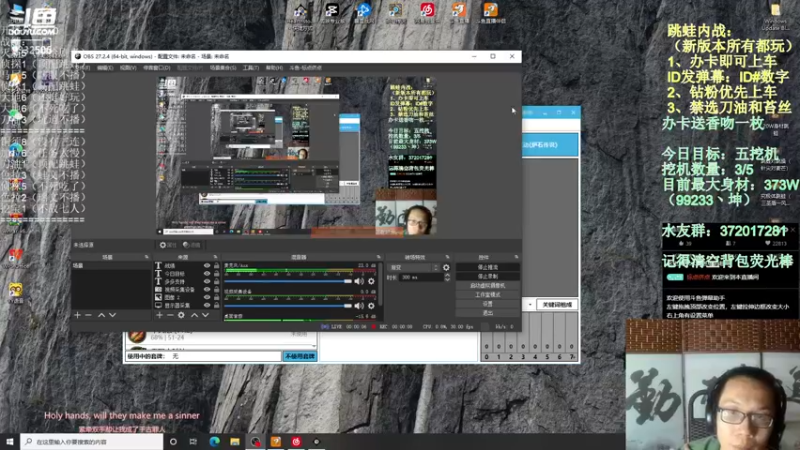Click the Stop Streaming button

pyautogui.click(x=488, y=267)
